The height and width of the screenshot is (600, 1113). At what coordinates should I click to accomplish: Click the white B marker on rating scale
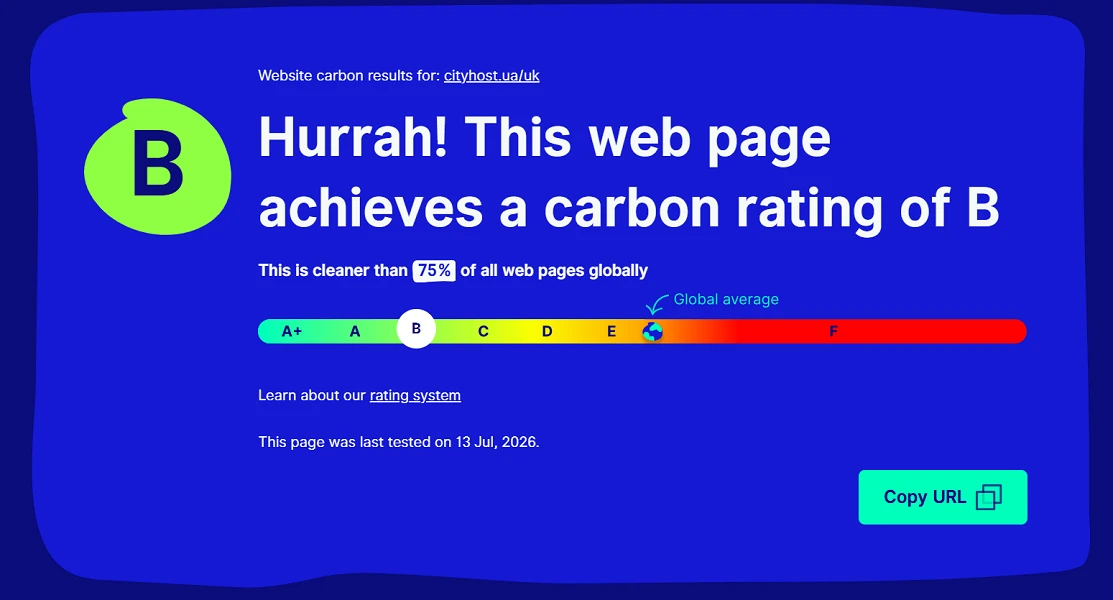416,329
